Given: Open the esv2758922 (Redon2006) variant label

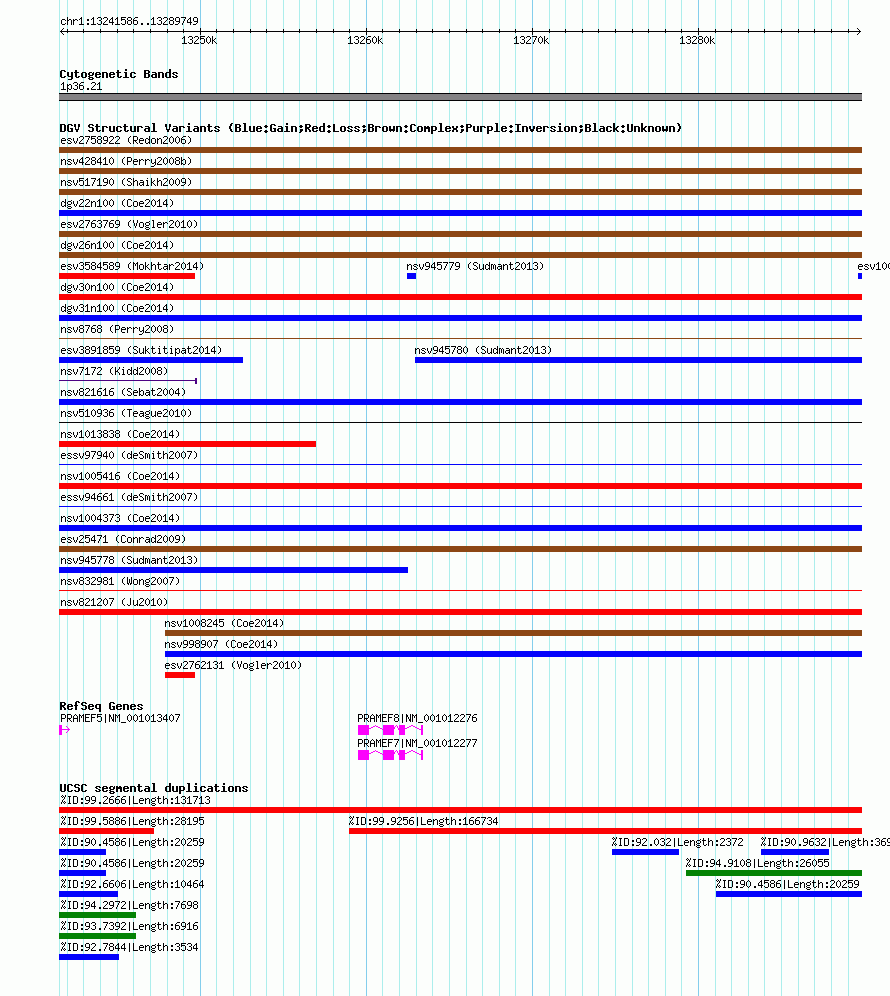Looking at the screenshot, I should (x=126, y=140).
